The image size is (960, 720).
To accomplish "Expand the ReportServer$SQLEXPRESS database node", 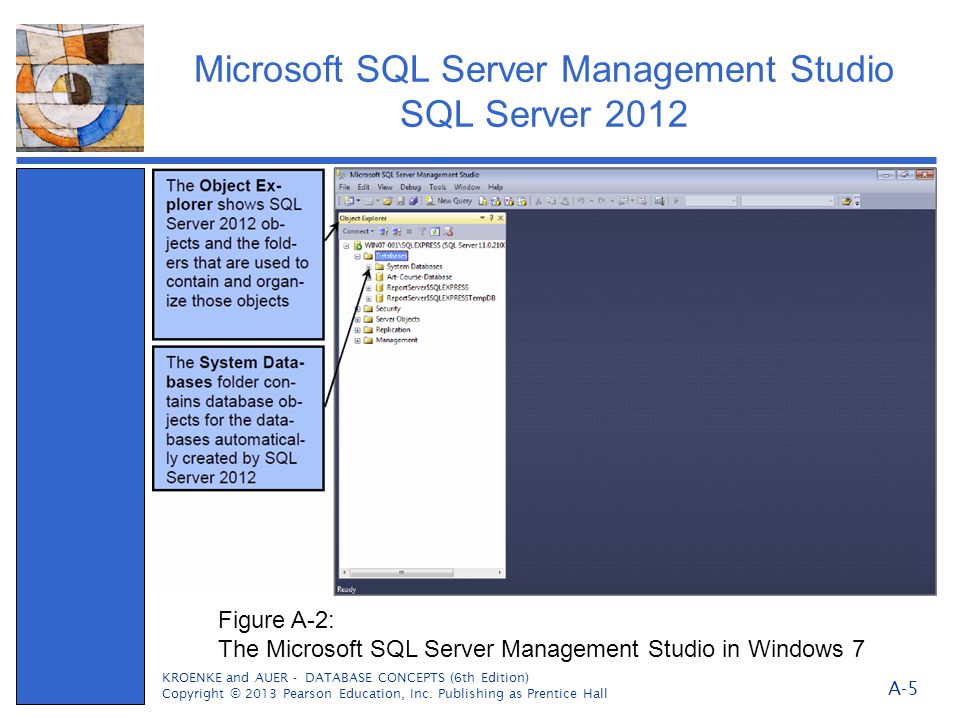I will click(369, 288).
